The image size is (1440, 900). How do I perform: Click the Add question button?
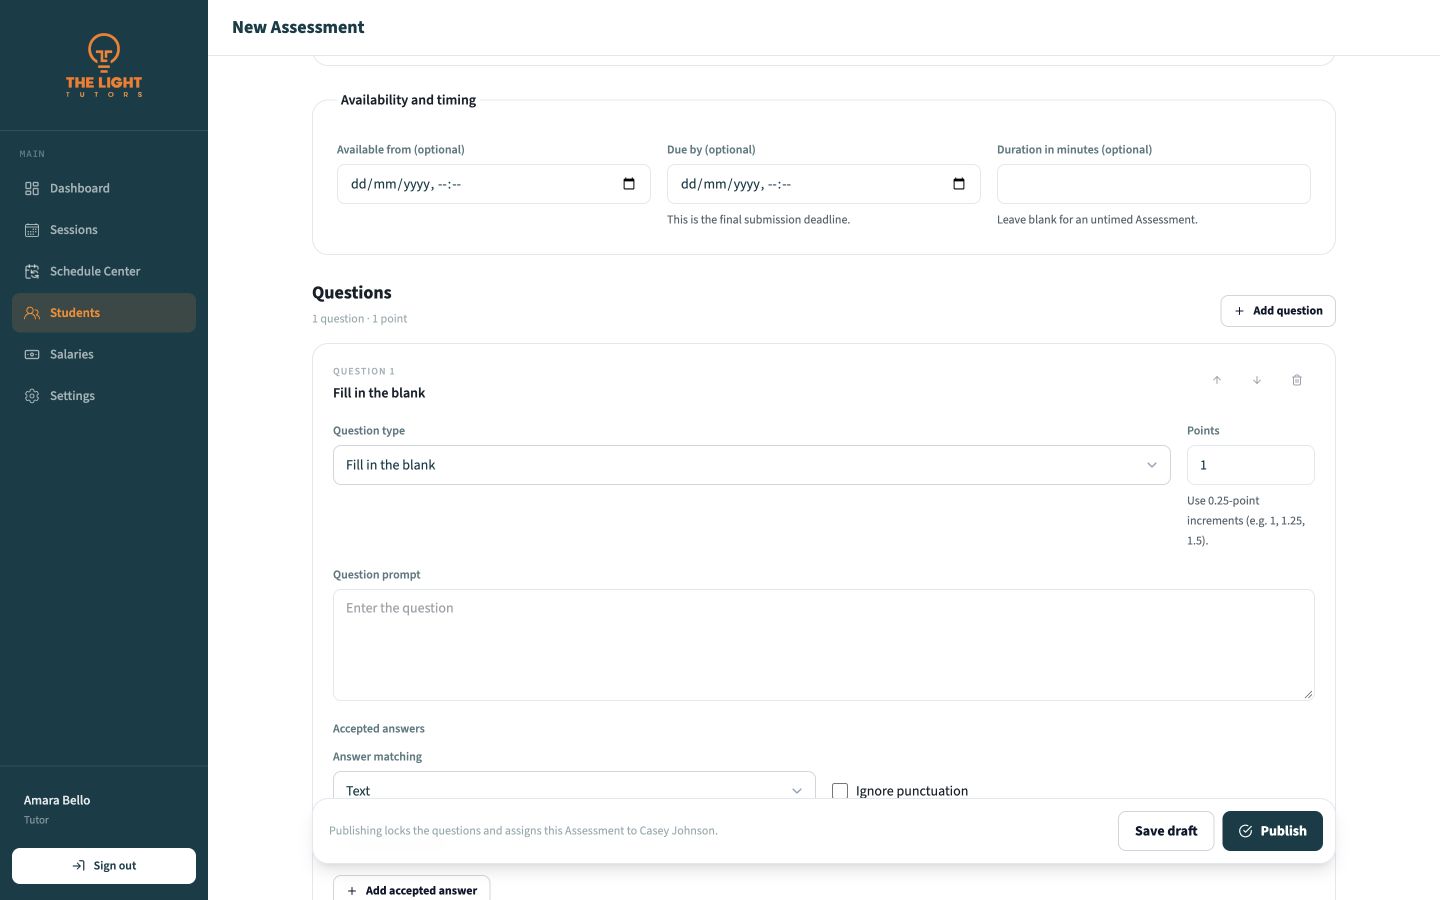[x=1278, y=311]
